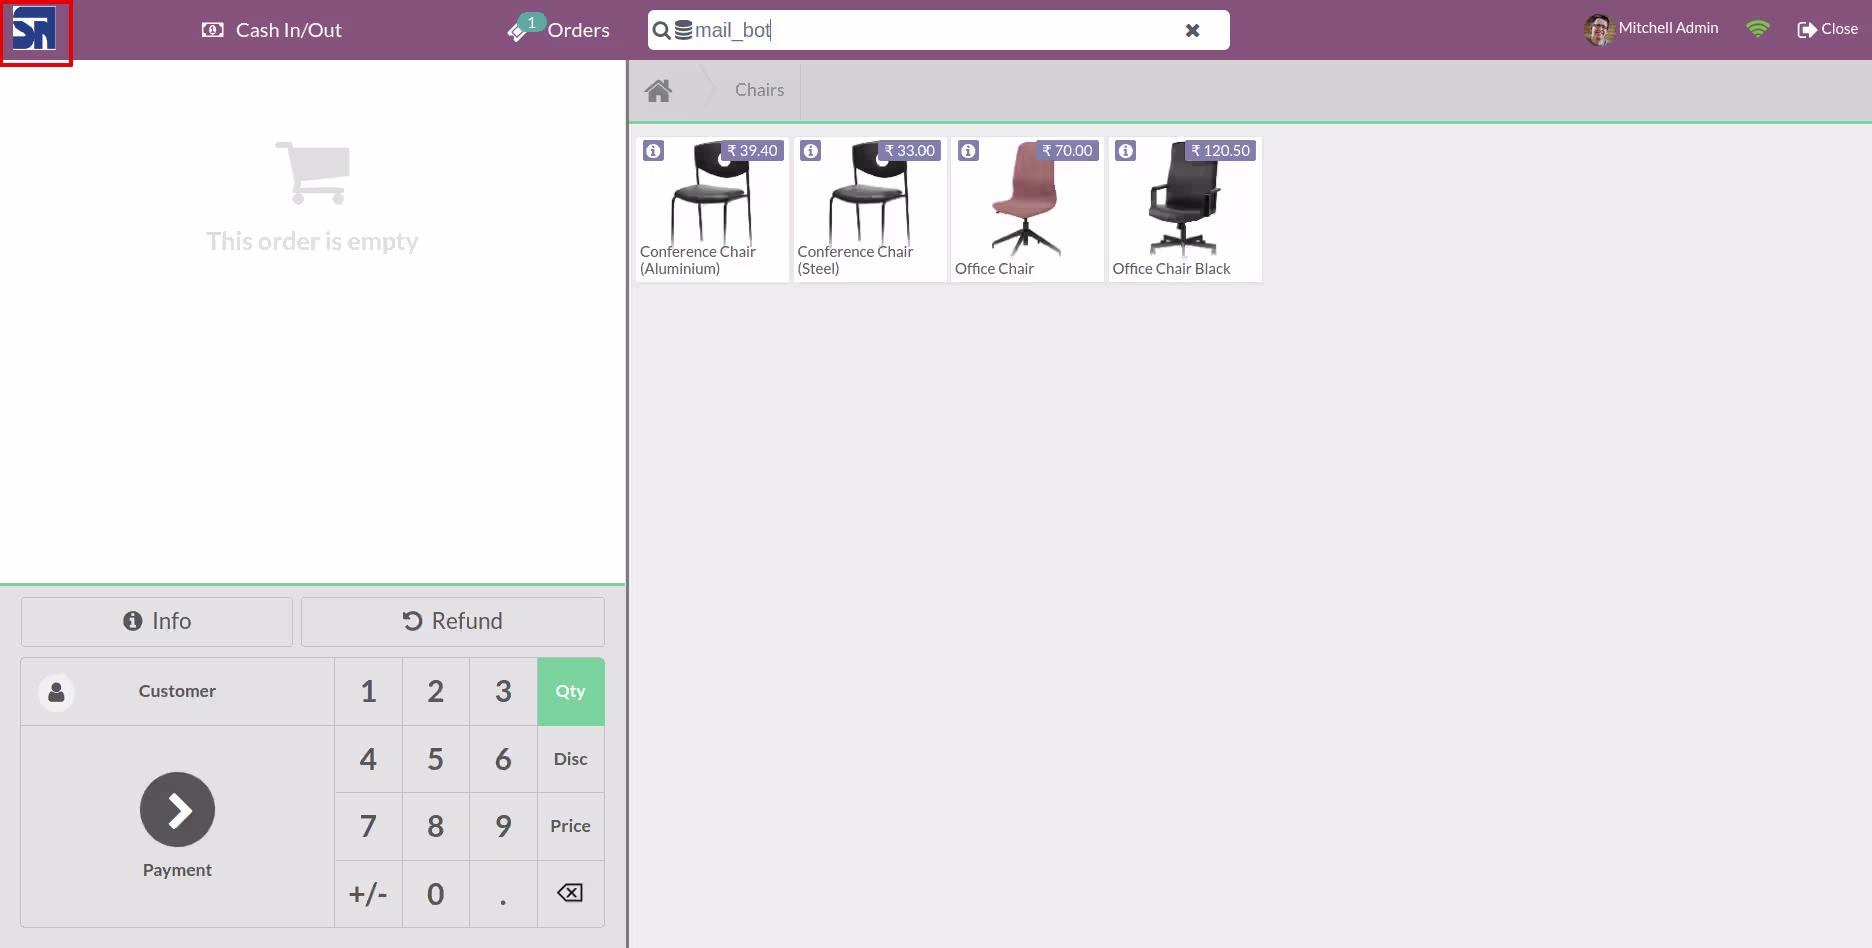Clear the search field with X
1872x948 pixels.
(x=1192, y=31)
